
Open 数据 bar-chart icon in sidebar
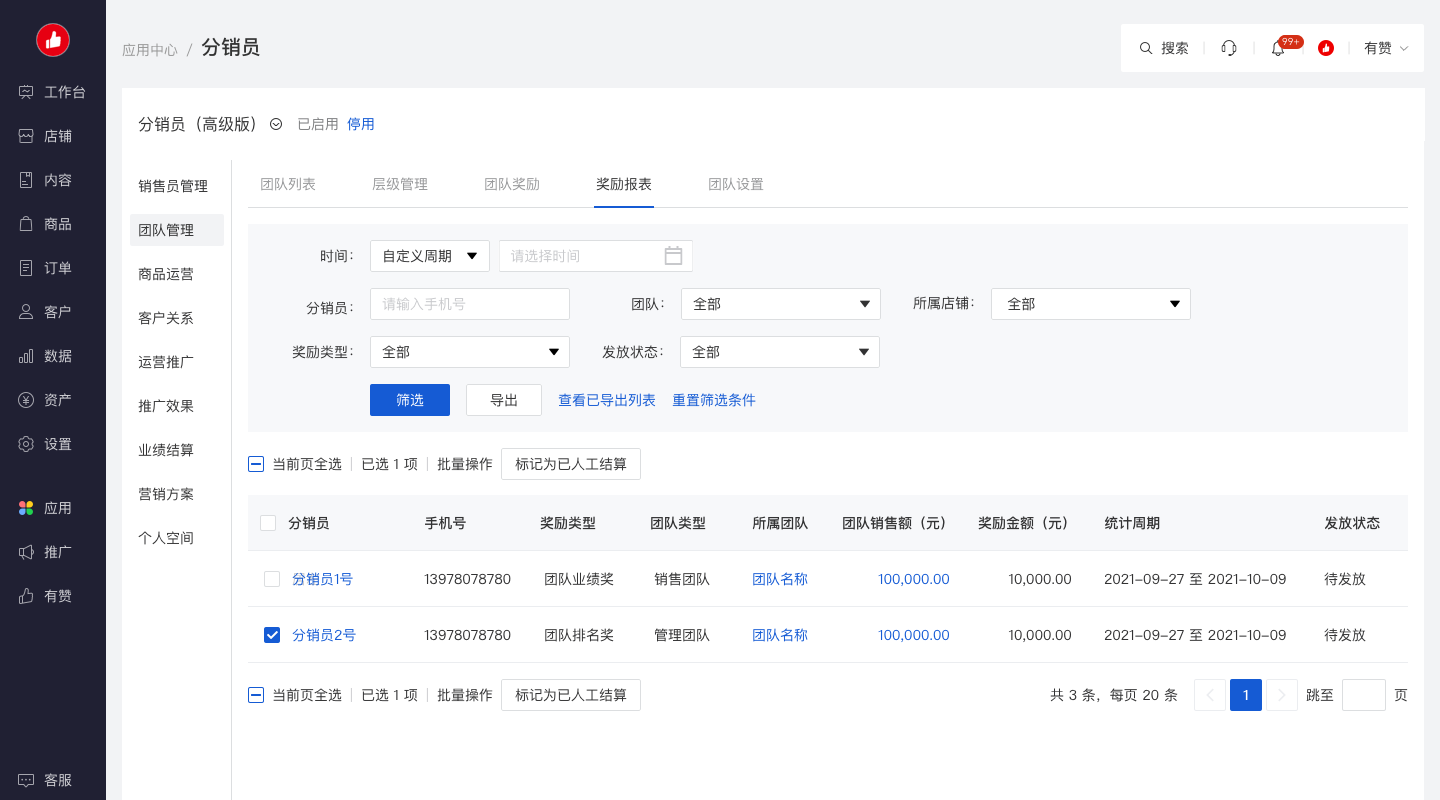(x=27, y=356)
